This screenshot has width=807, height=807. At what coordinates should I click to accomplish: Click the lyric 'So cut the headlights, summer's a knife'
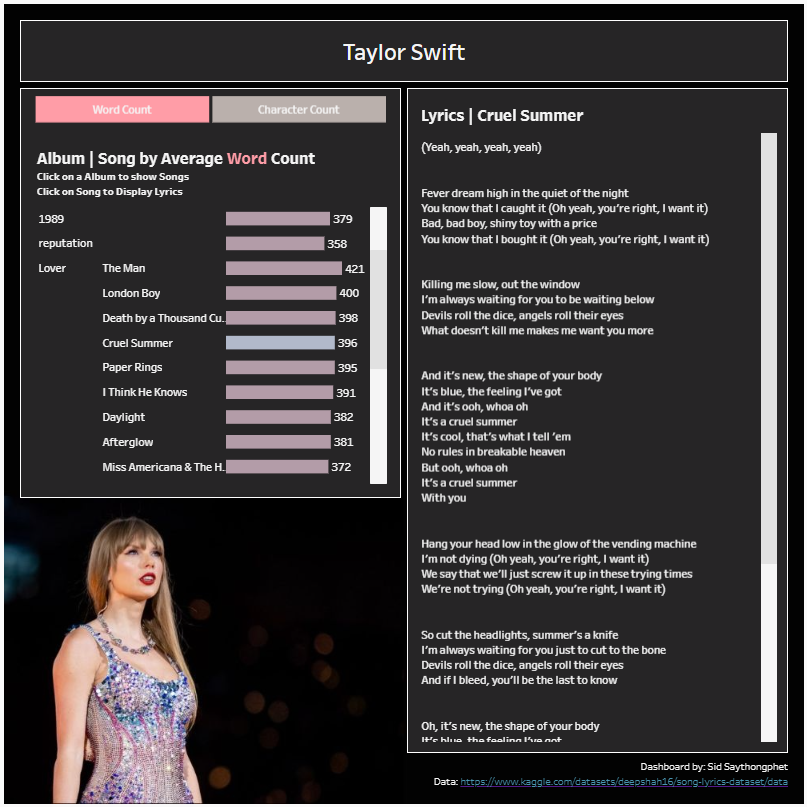tap(520, 635)
